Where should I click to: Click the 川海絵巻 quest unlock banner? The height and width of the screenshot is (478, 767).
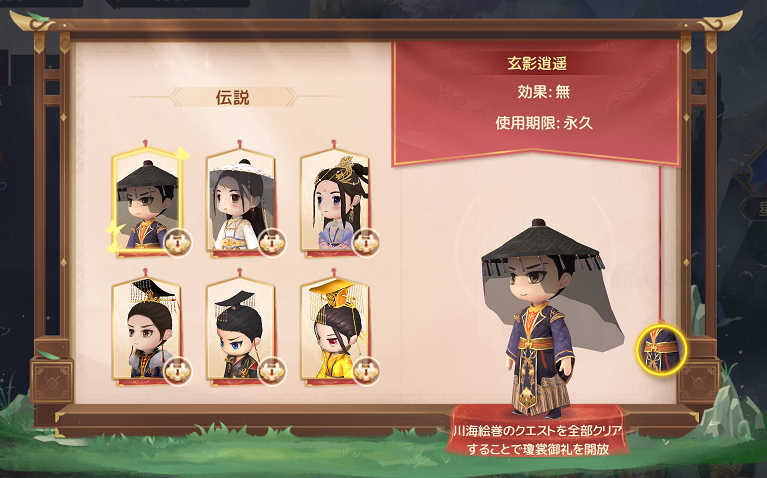coord(538,440)
